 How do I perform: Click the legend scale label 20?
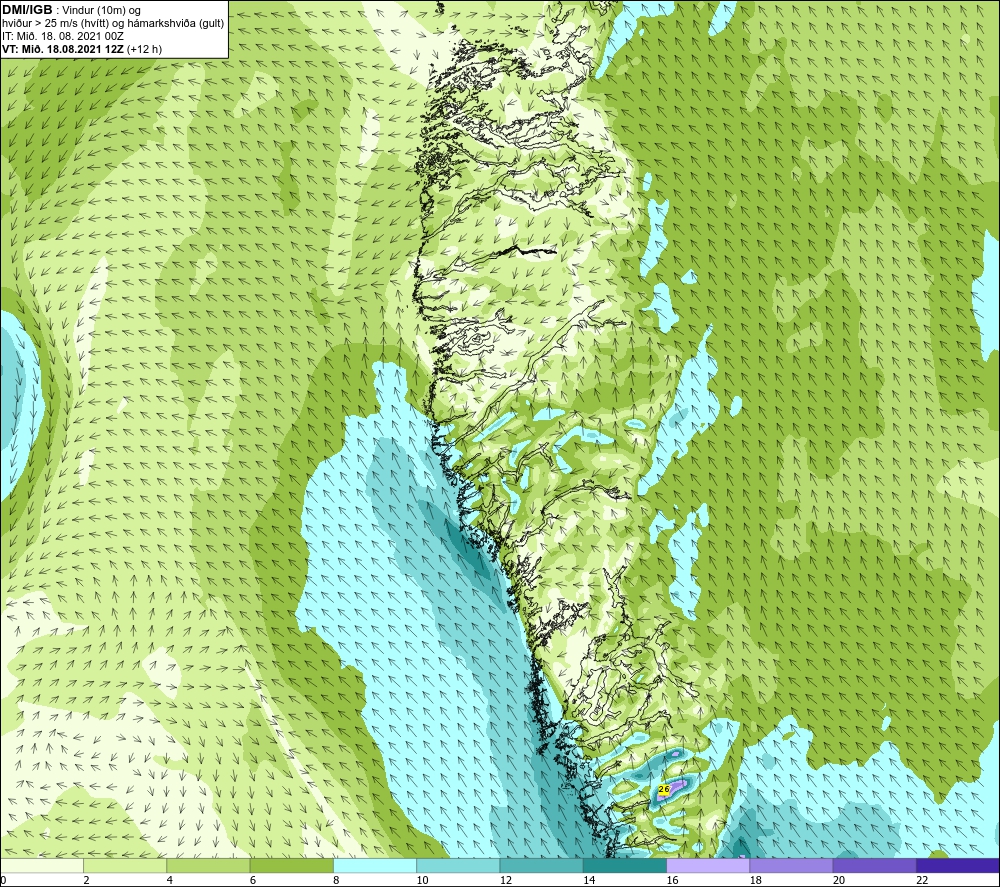[x=839, y=880]
